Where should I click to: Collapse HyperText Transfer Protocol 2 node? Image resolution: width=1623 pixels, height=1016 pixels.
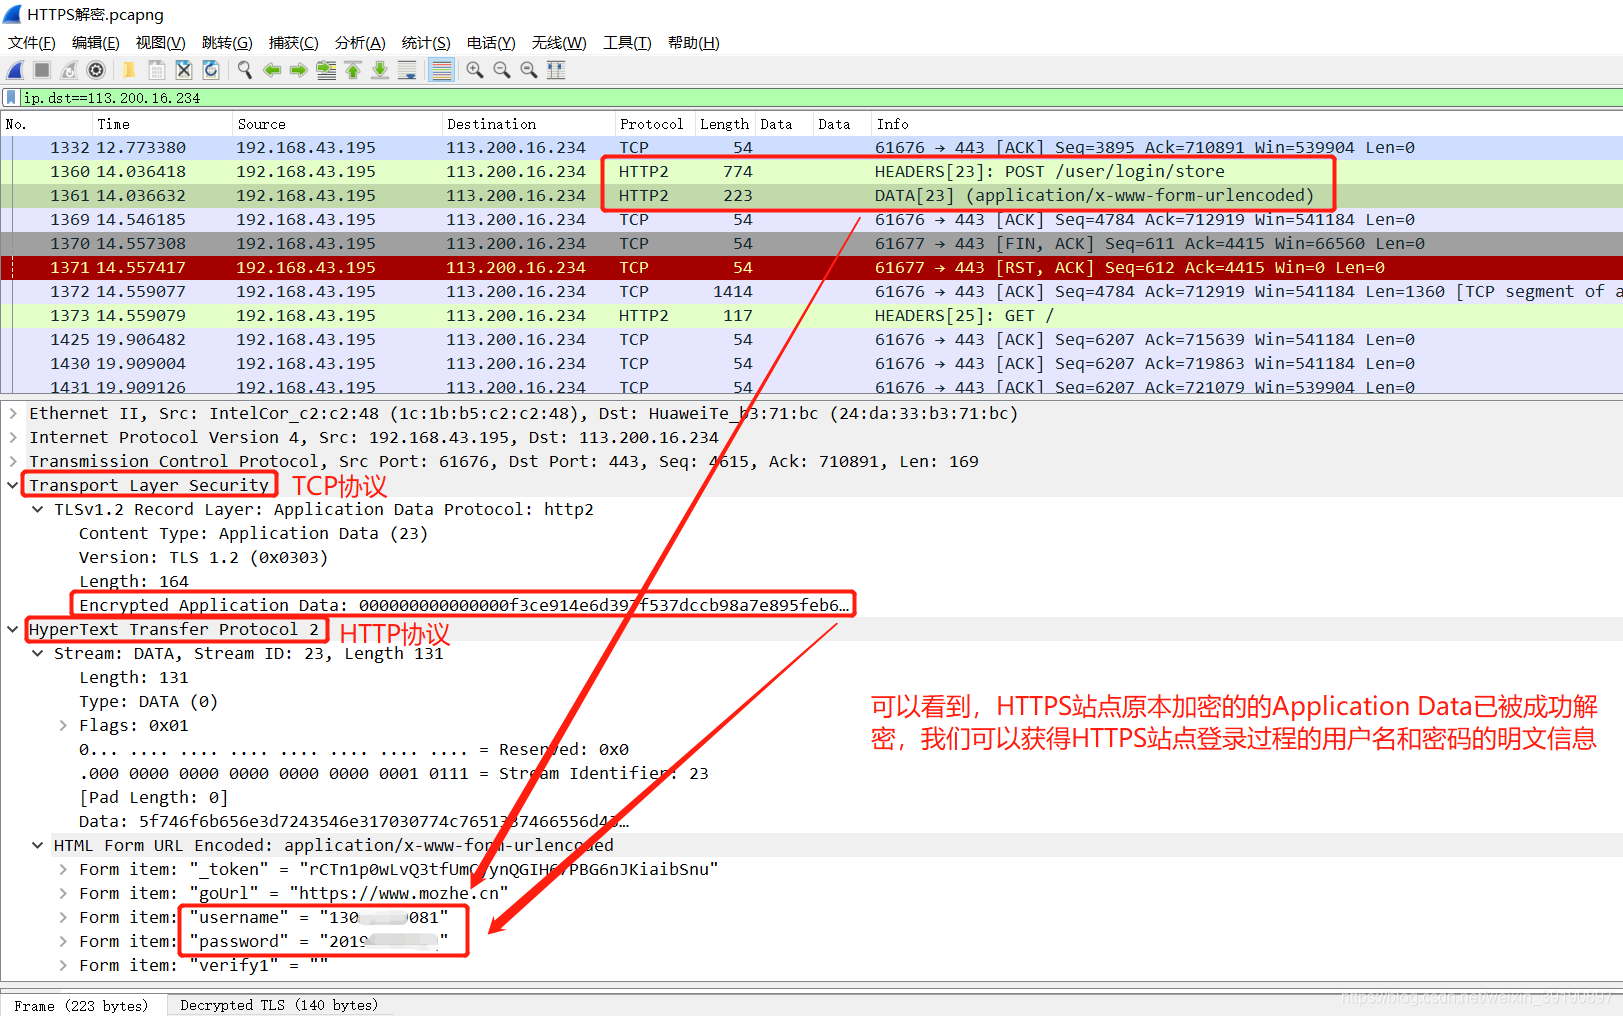click(x=13, y=629)
